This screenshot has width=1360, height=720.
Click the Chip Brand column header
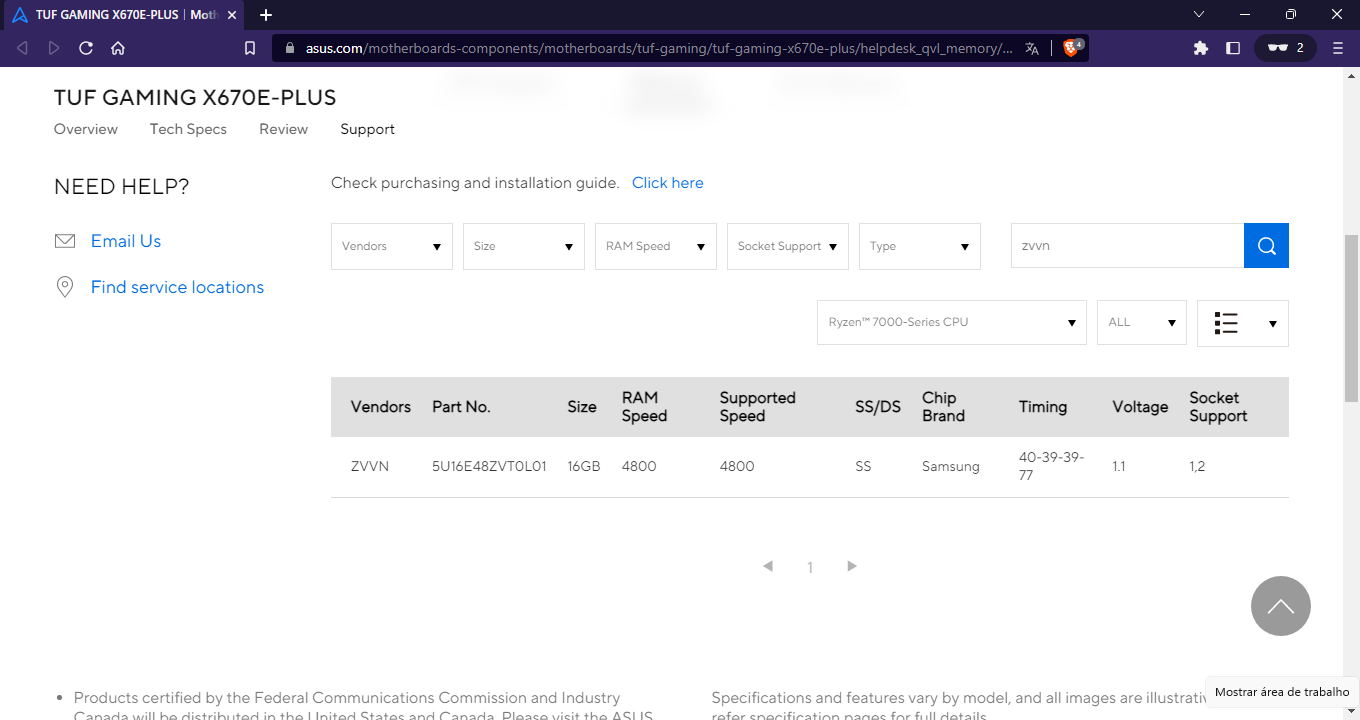point(943,407)
